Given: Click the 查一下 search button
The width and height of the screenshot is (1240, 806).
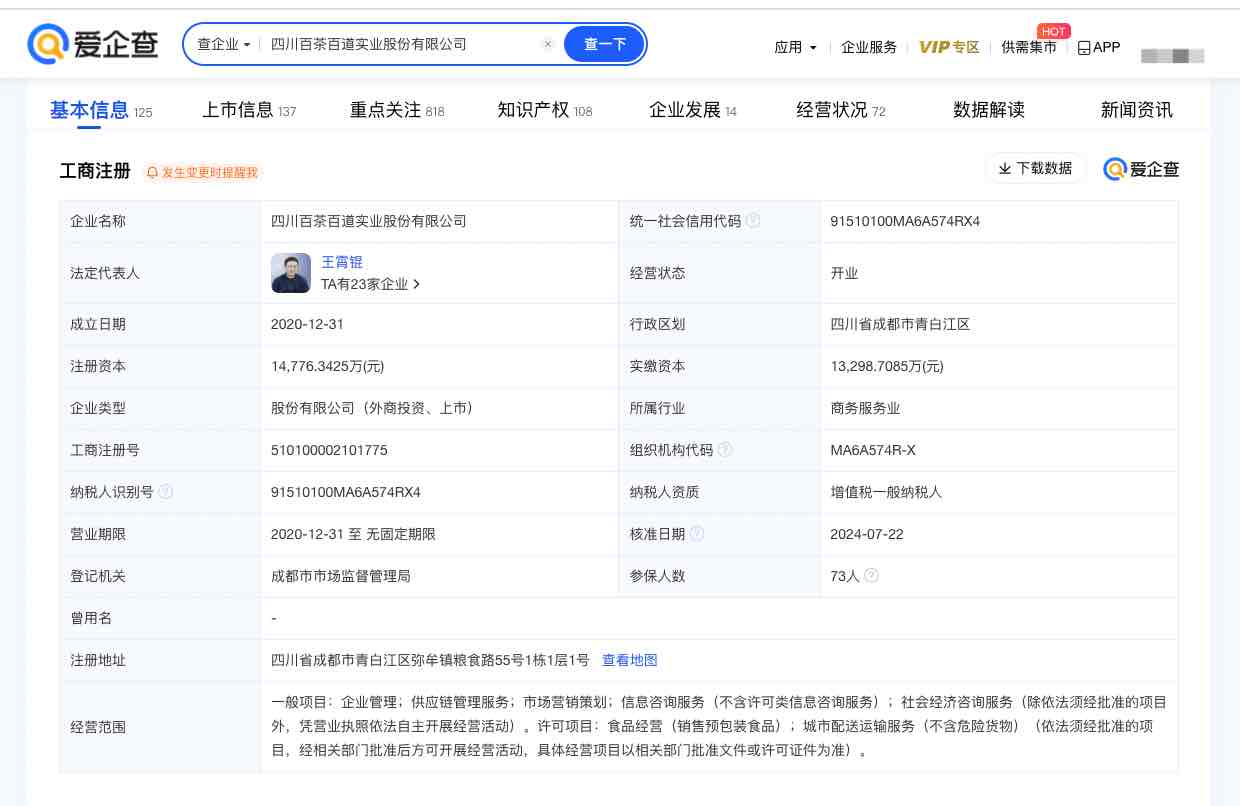Looking at the screenshot, I should 603,44.
